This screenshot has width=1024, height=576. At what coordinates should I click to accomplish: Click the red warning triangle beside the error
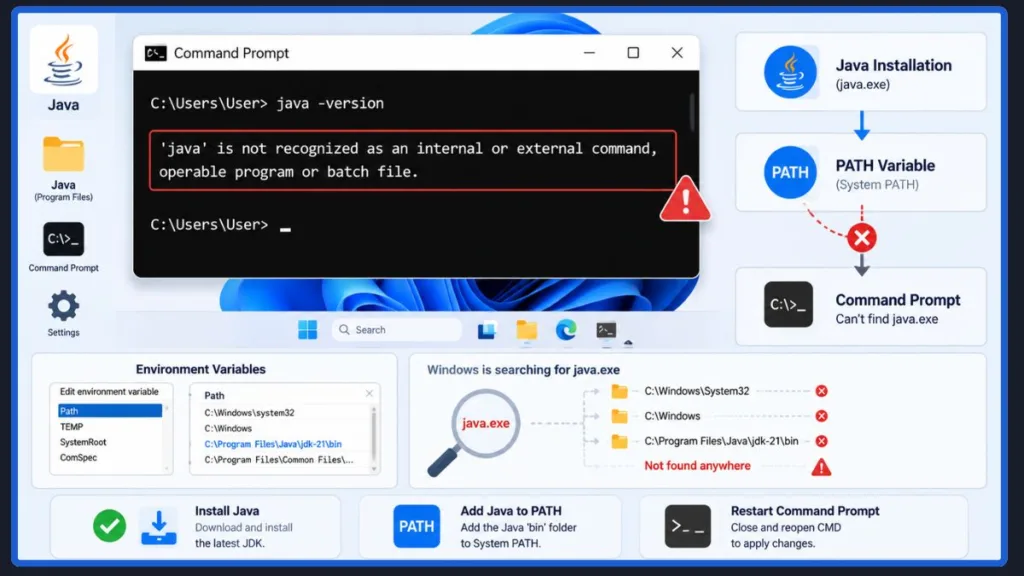(685, 200)
